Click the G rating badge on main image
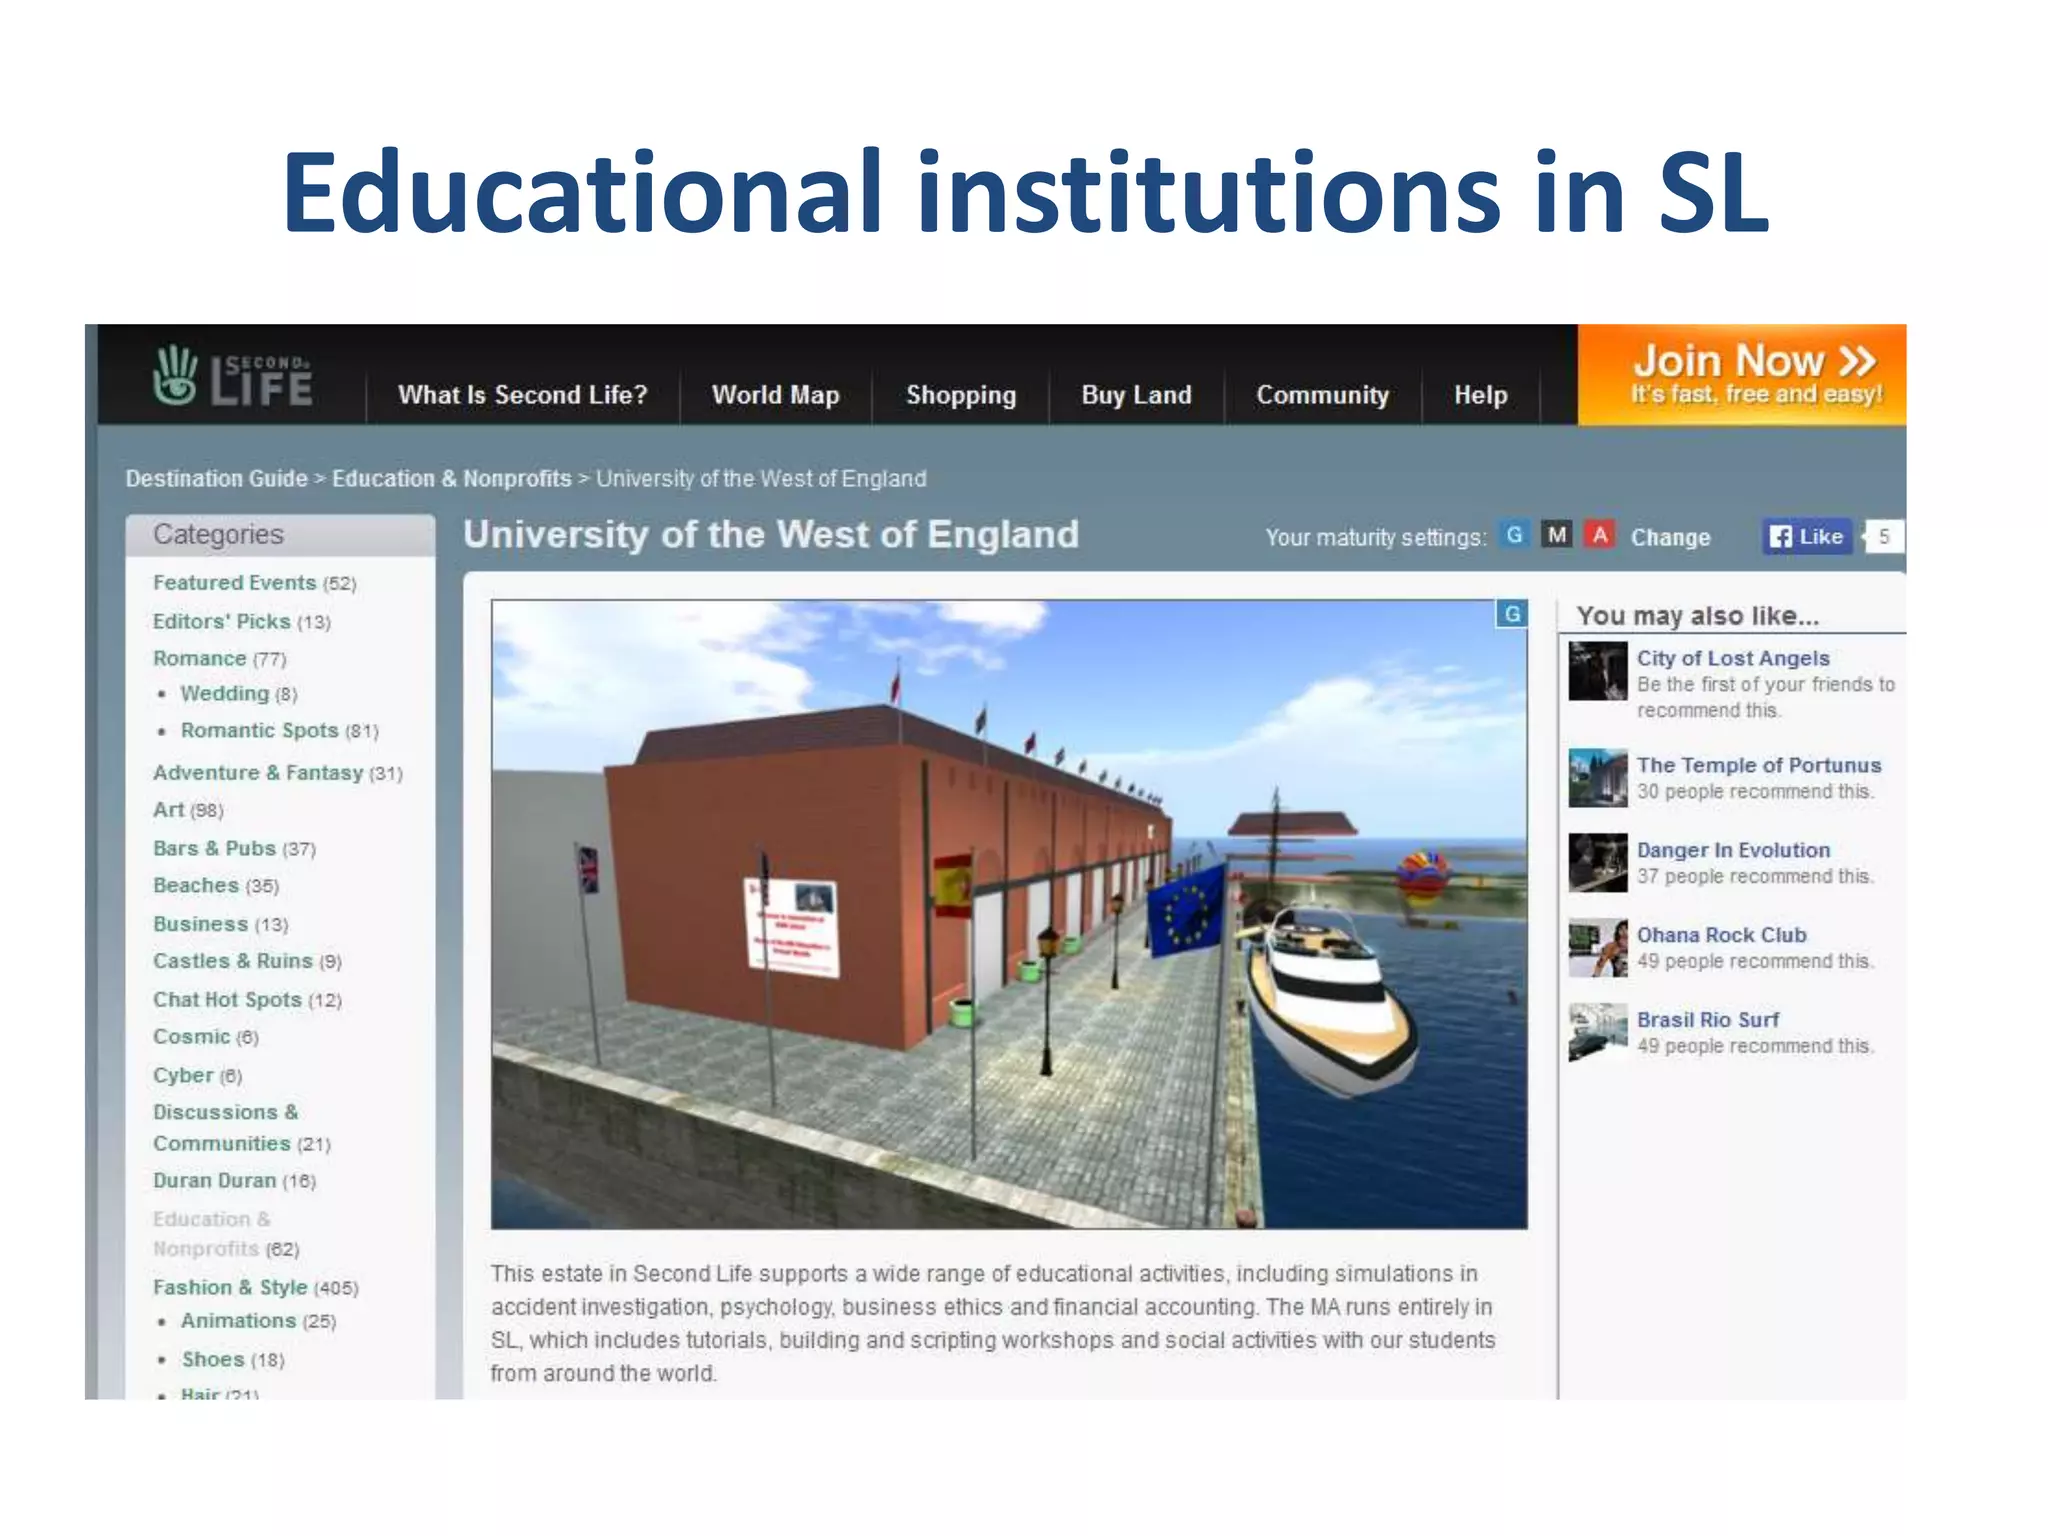Image resolution: width=2048 pixels, height=1536 pixels. coord(1512,614)
